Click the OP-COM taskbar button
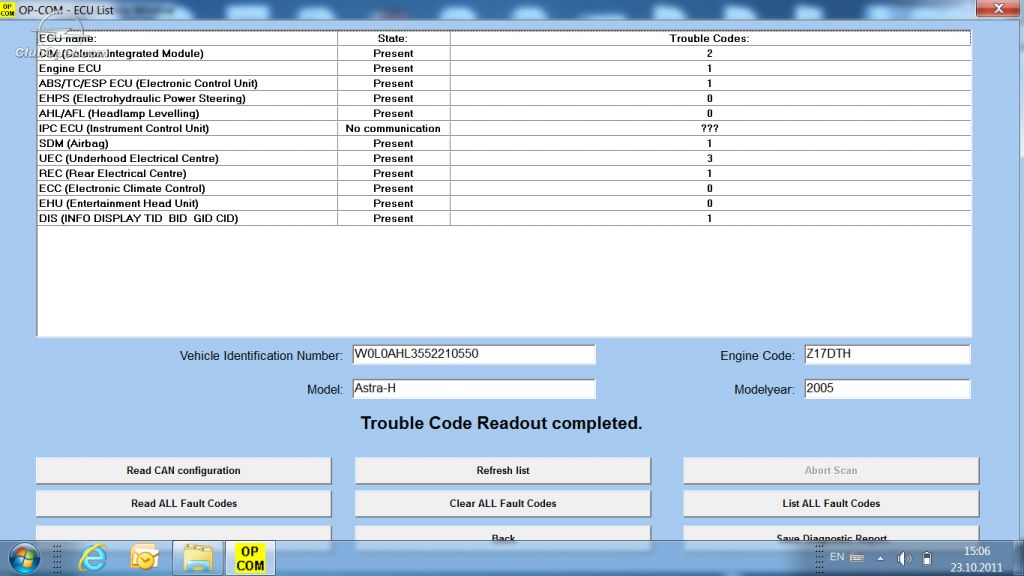1024x576 pixels. point(250,558)
